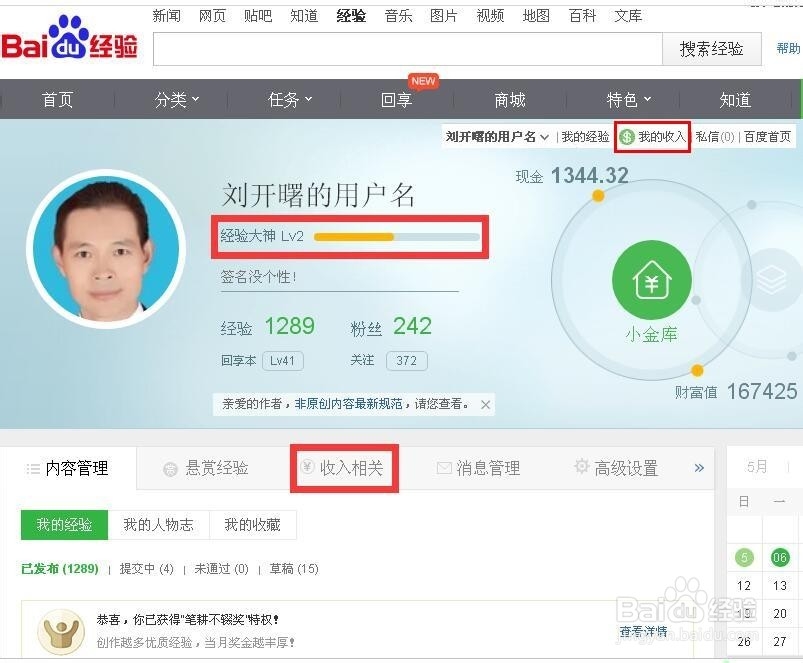Click the 搜索经验 search button
The height and width of the screenshot is (663, 803).
pyautogui.click(x=711, y=49)
